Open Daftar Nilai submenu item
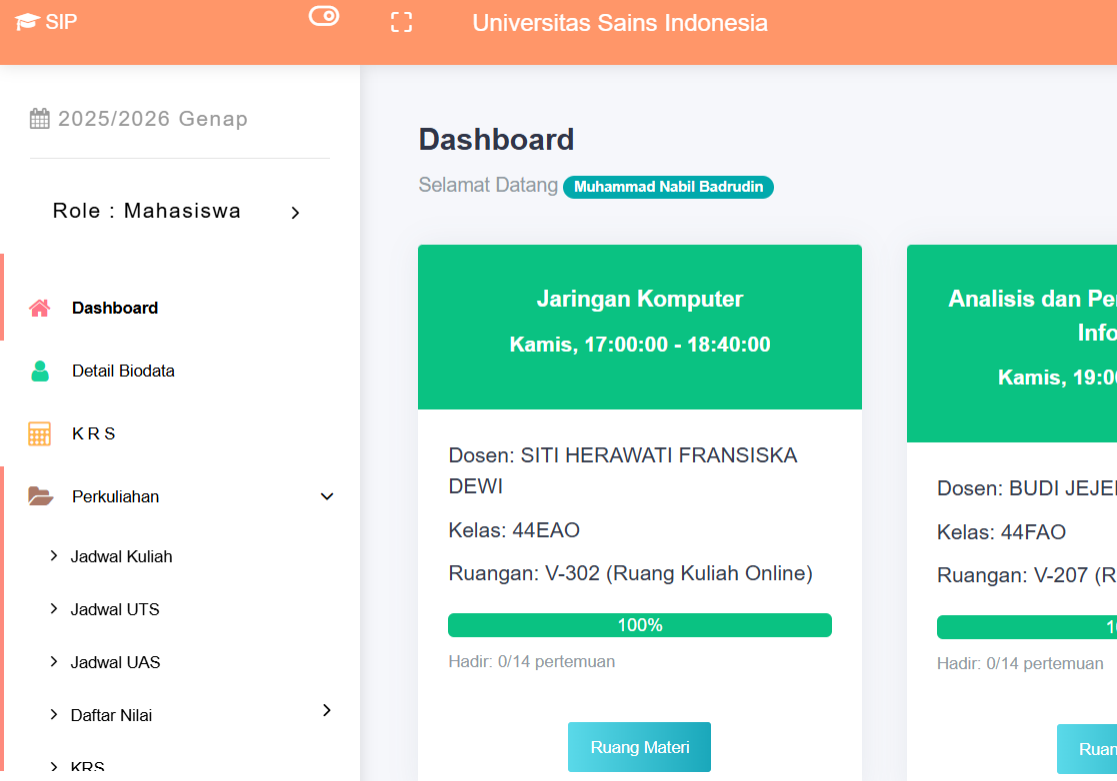This screenshot has width=1117, height=781. (x=111, y=715)
